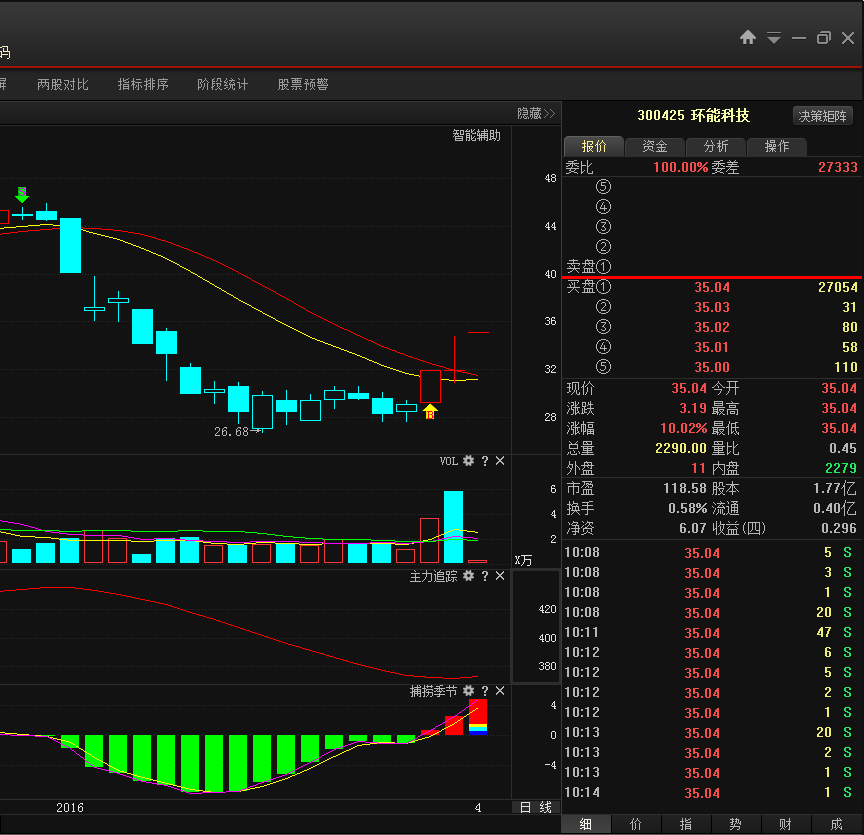Click the yellow up arrow buy signal

click(430, 410)
